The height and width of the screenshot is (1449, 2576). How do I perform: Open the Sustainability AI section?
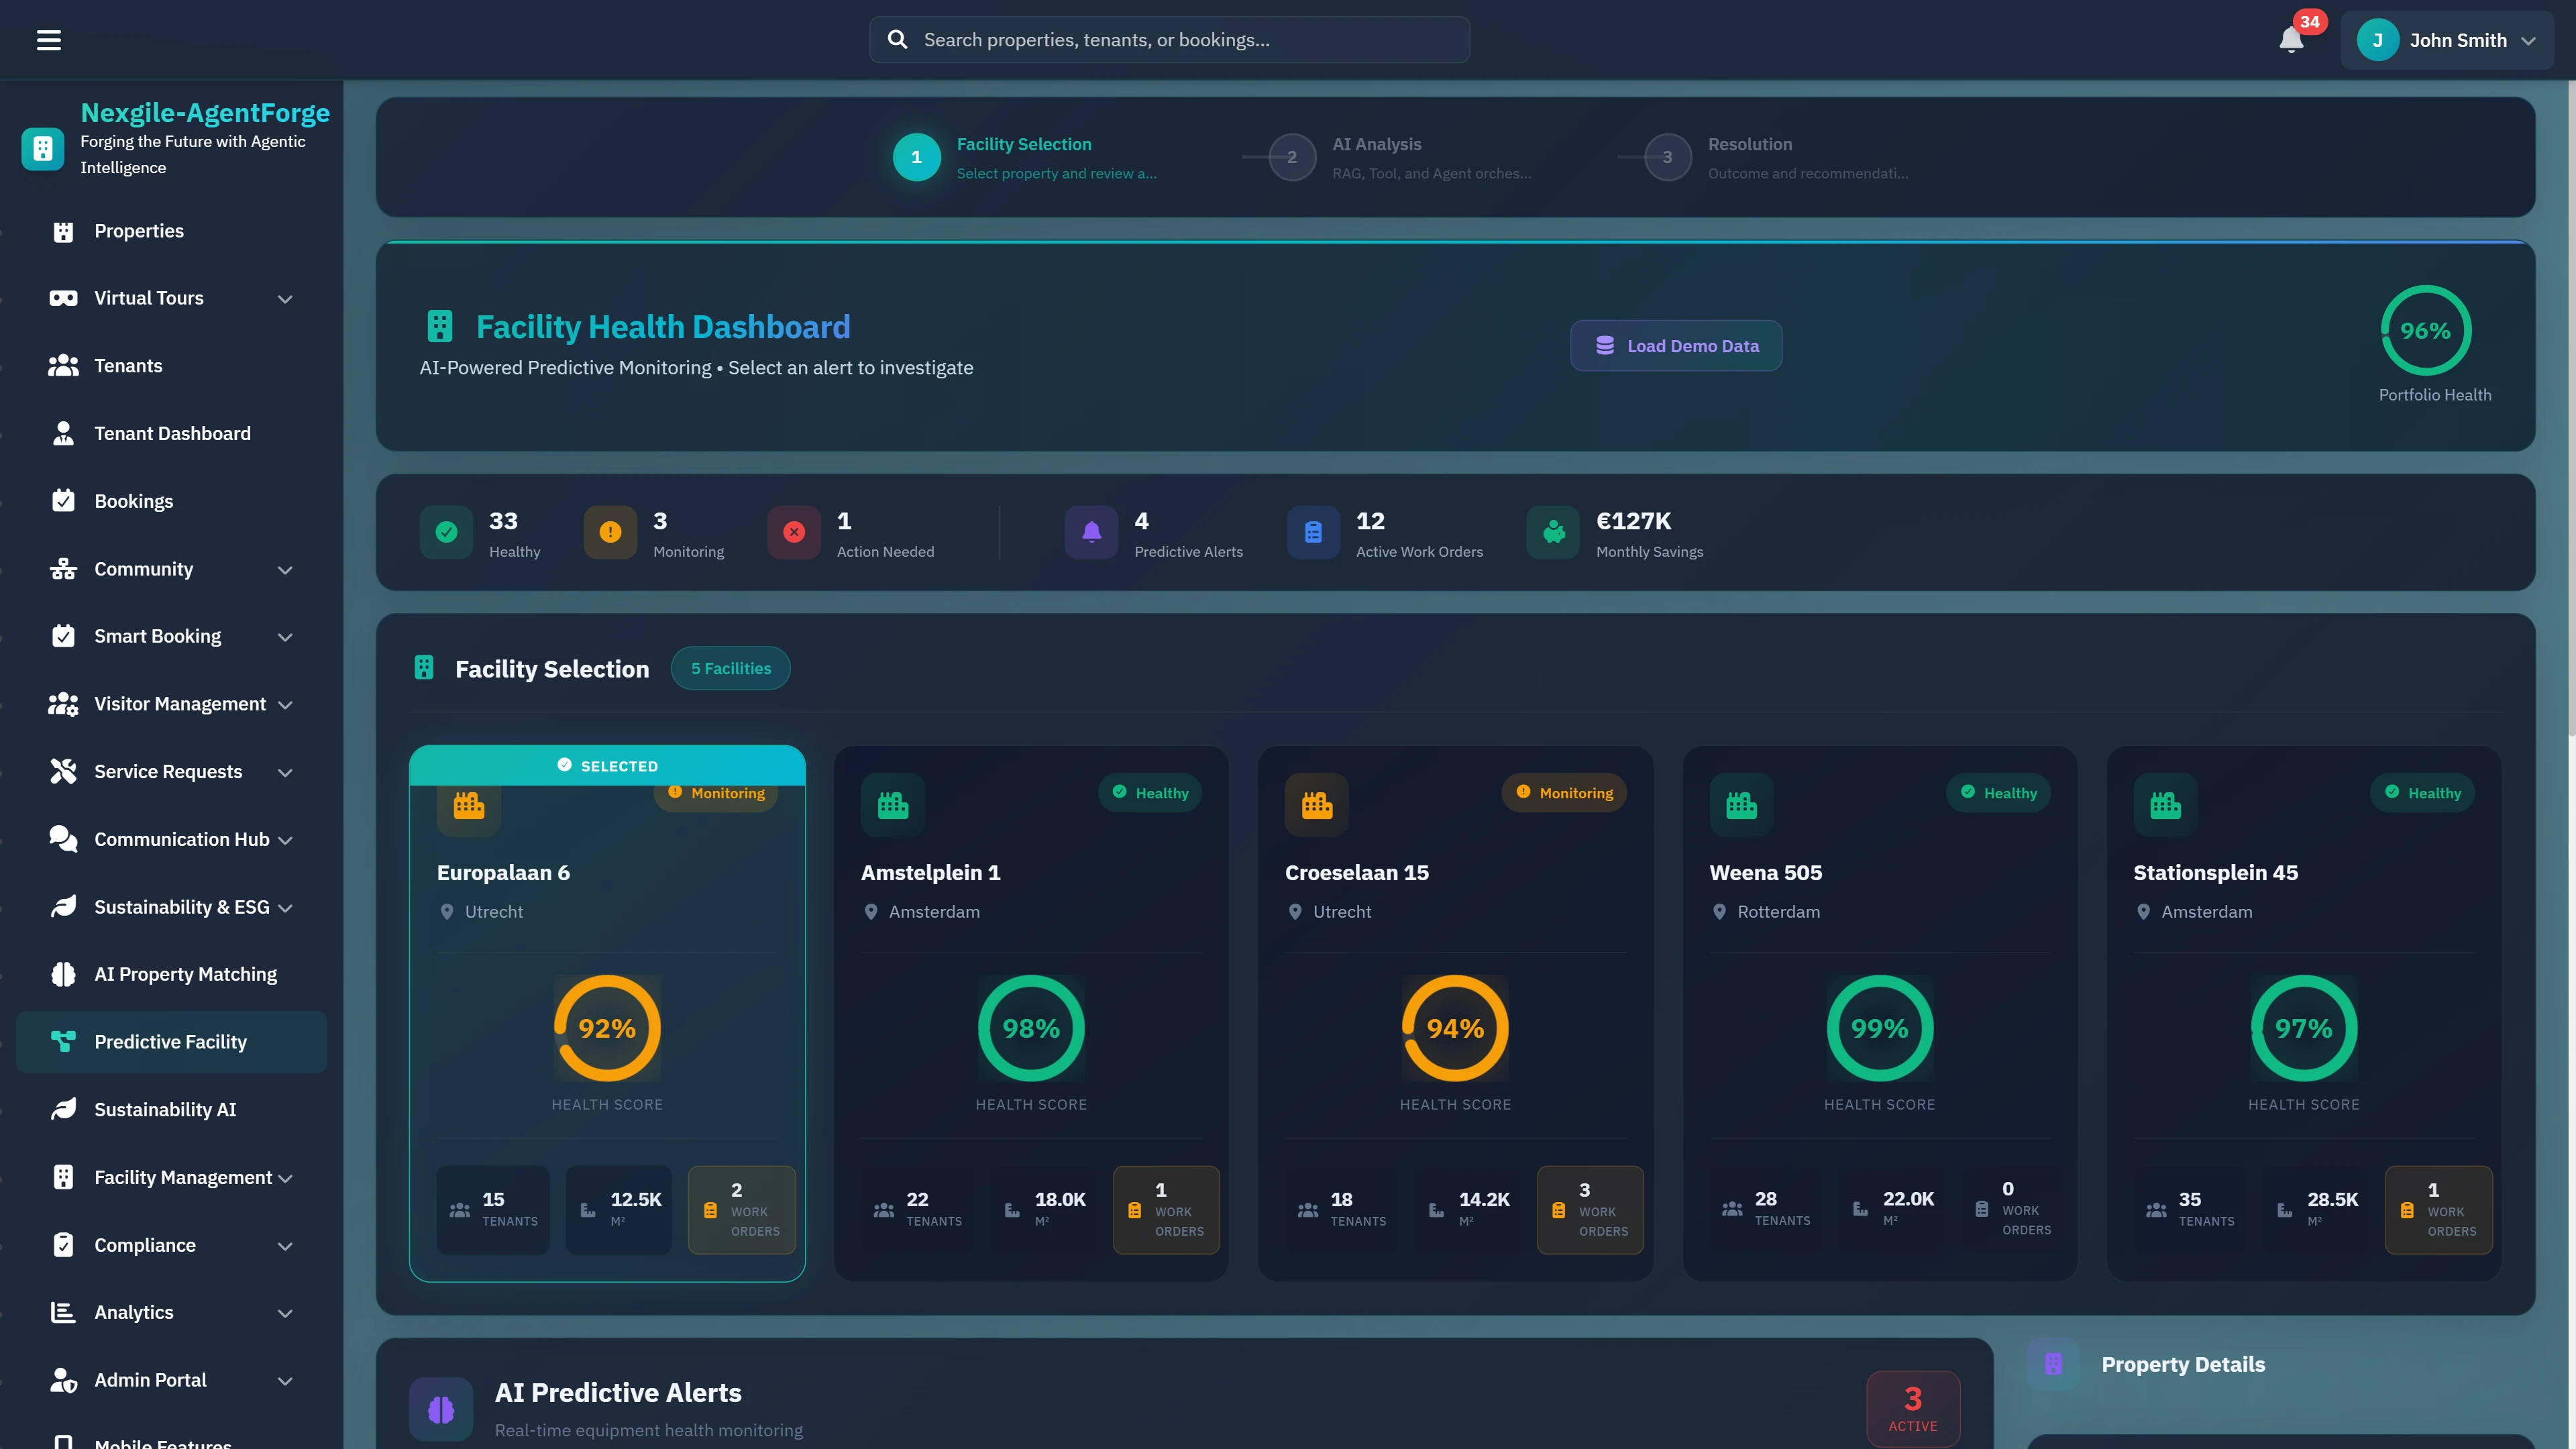(165, 1109)
